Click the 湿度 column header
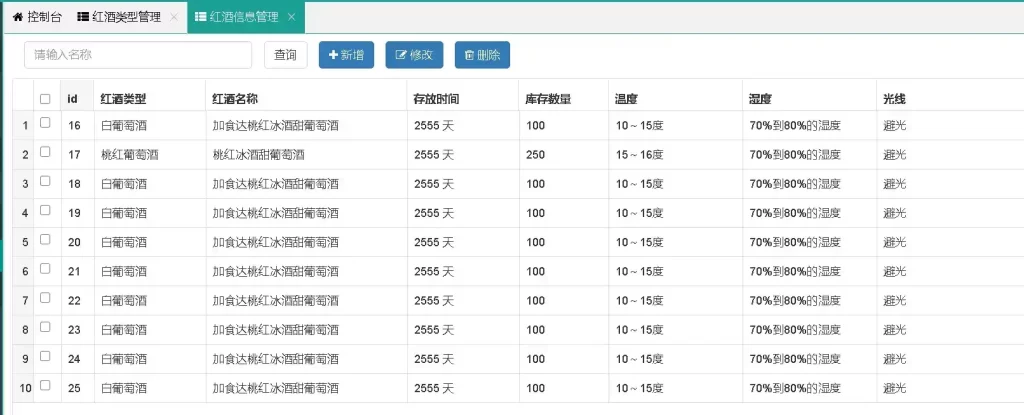Viewport: 1024px width, 415px height. [809, 96]
